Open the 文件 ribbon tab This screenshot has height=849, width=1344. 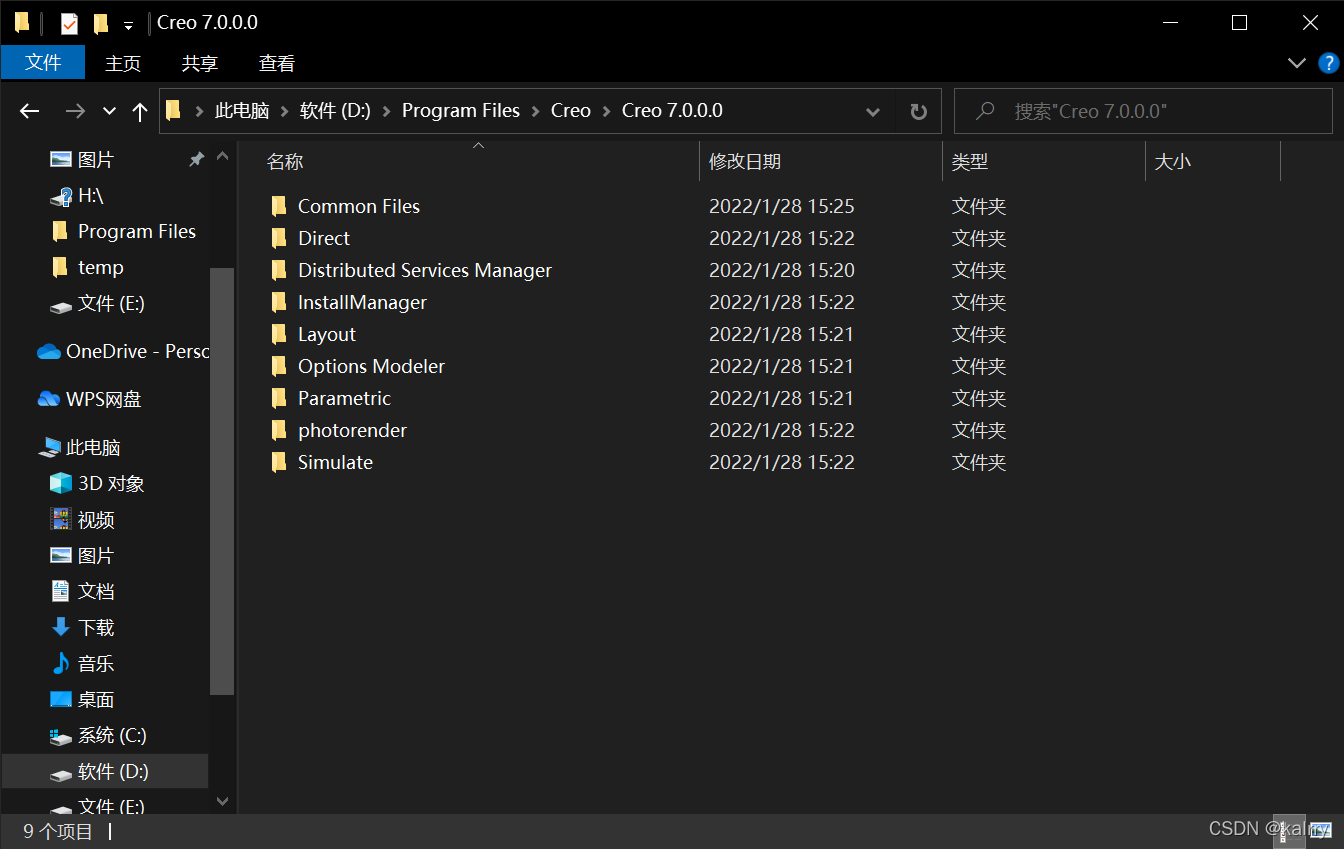43,62
